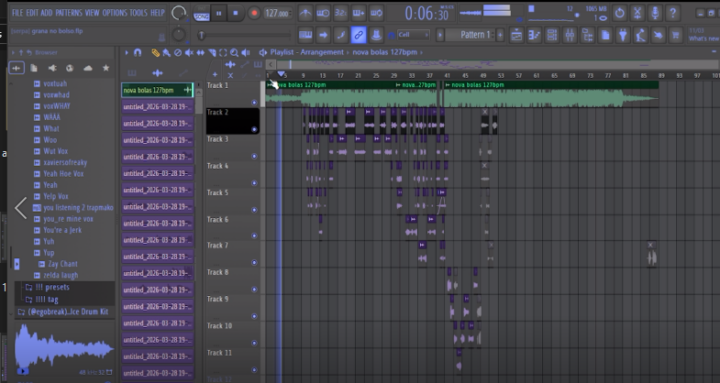This screenshot has height=383, width=720.
Task: Open the TOOLS menu
Action: point(138,13)
